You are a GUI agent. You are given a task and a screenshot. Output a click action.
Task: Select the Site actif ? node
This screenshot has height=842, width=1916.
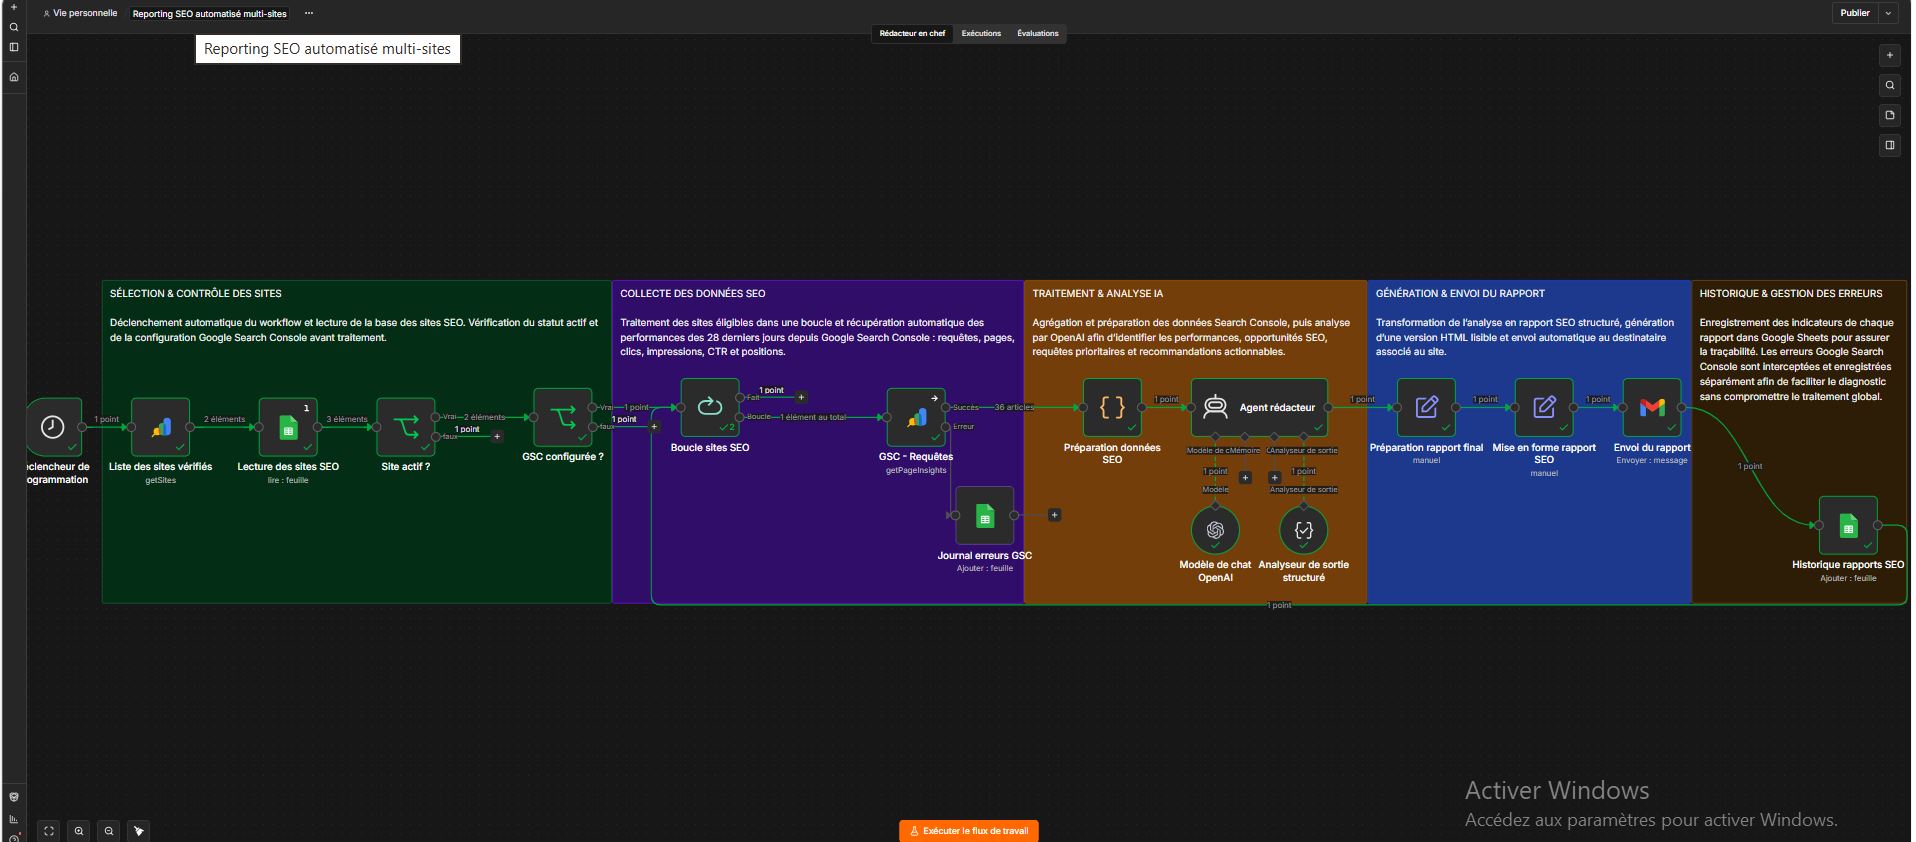tap(406, 427)
